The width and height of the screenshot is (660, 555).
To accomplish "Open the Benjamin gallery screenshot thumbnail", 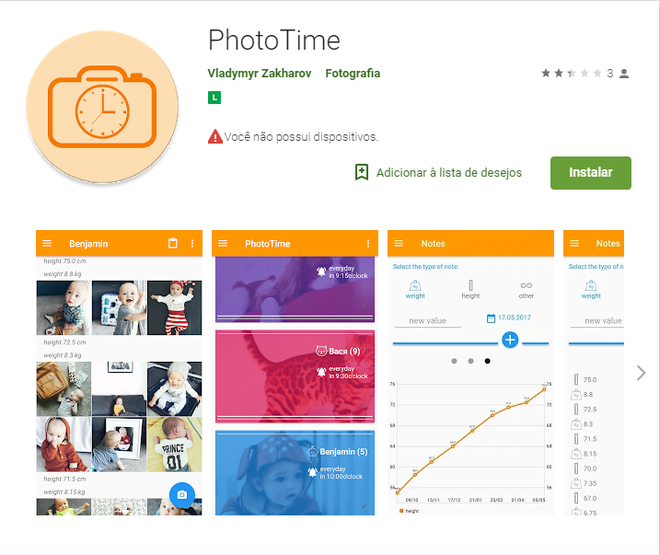I will pos(119,372).
